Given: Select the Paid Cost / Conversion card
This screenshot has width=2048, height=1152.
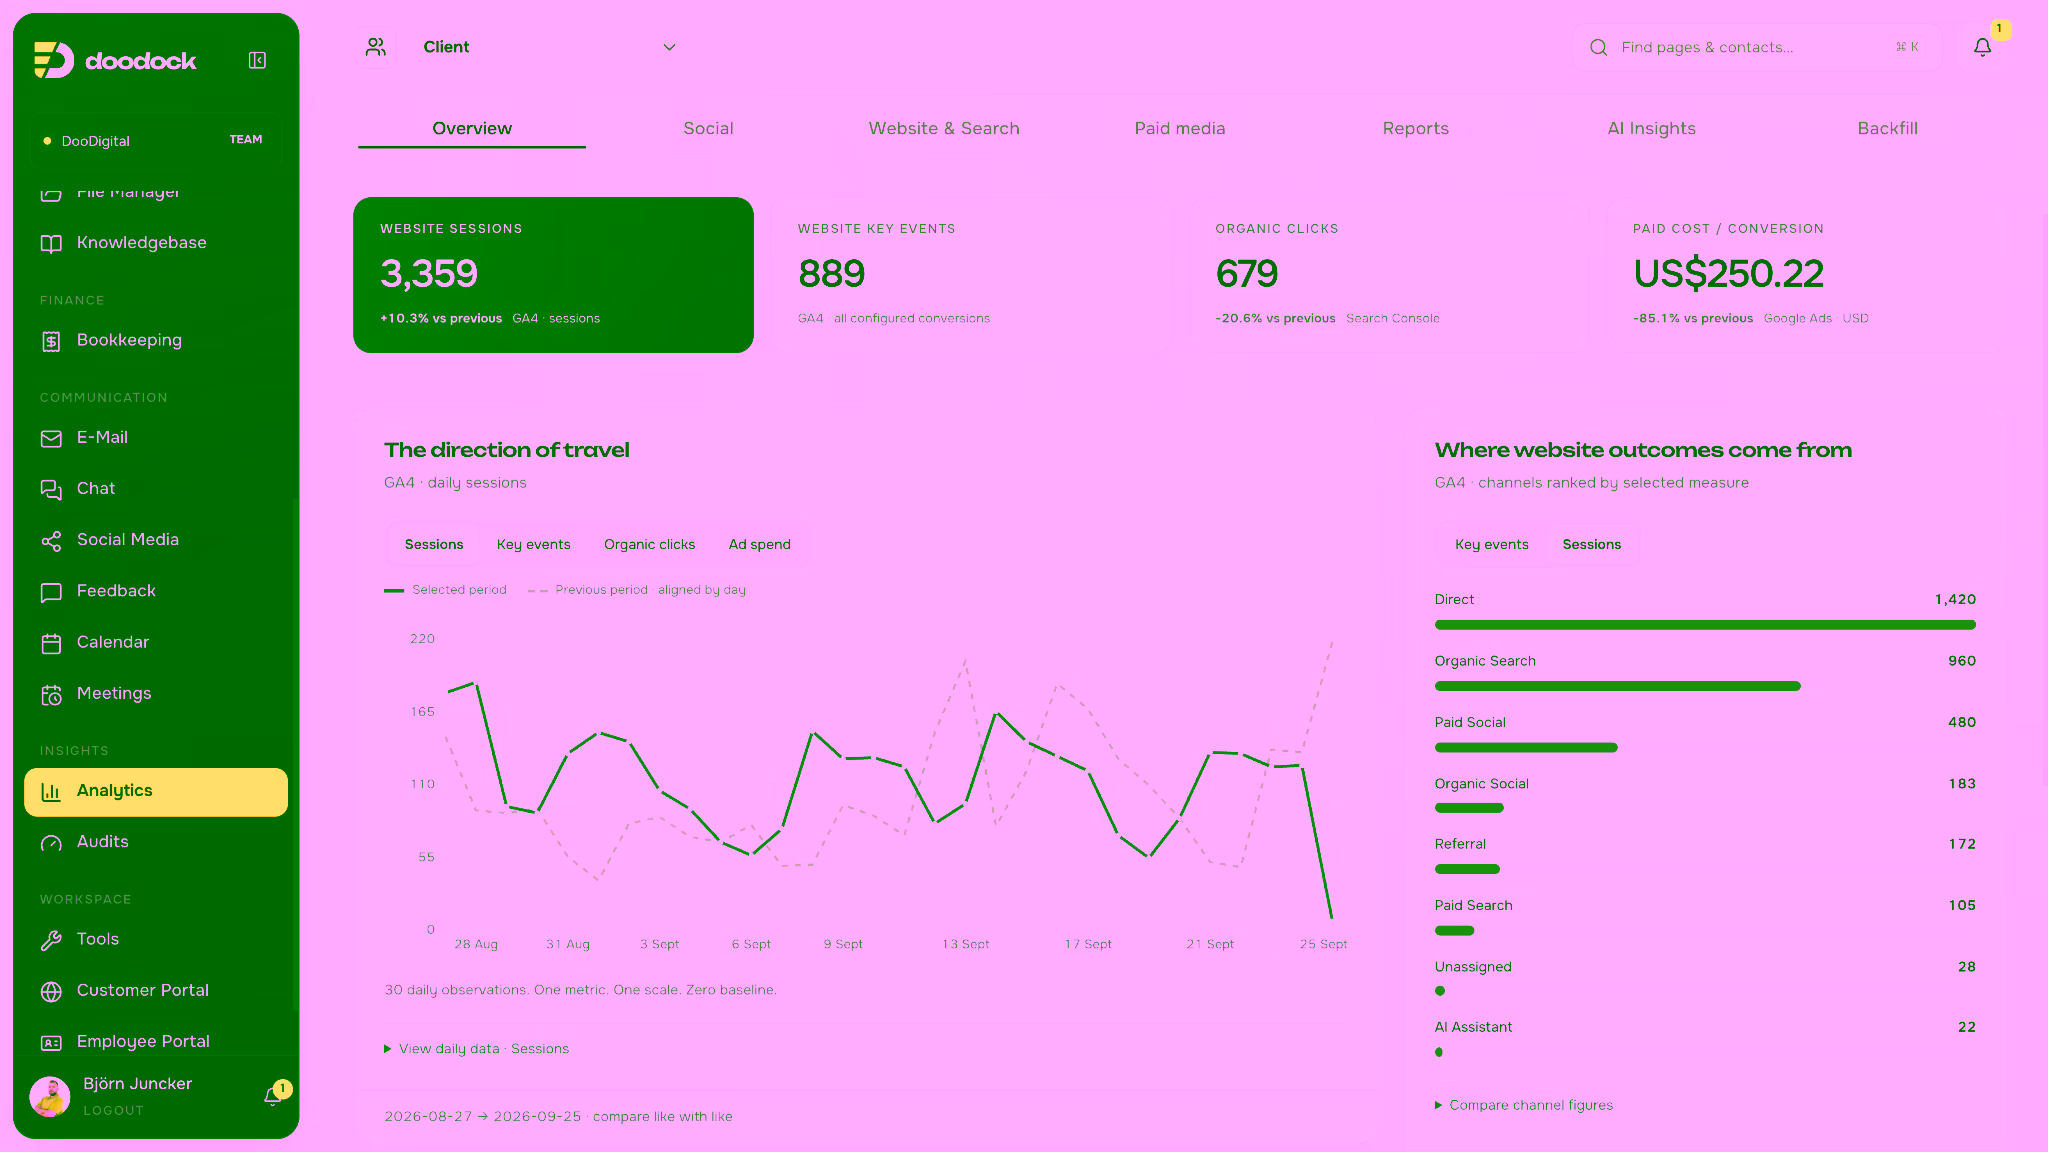Looking at the screenshot, I should tap(1806, 275).
